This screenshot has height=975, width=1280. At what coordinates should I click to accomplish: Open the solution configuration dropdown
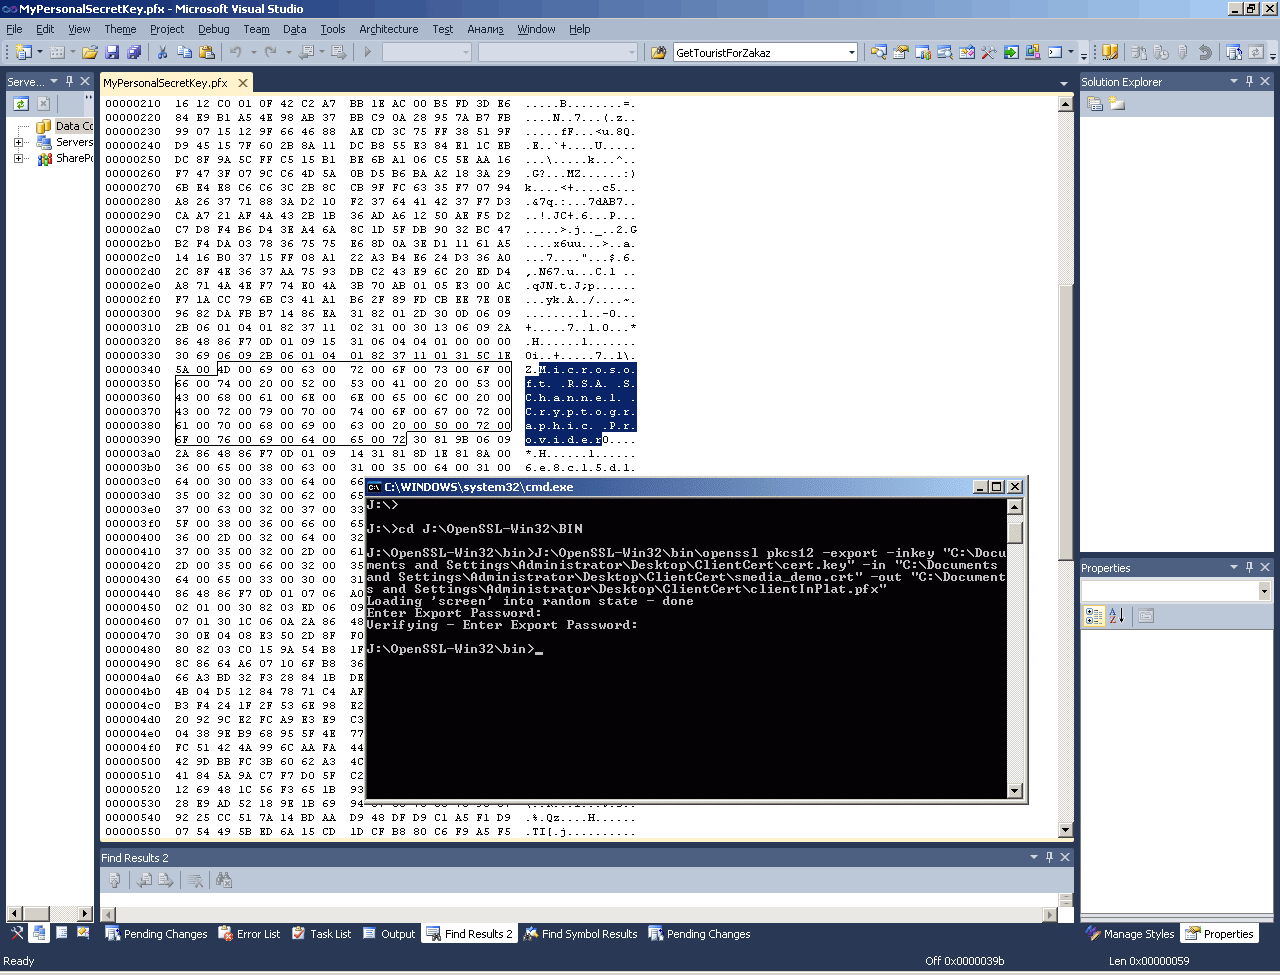pos(465,52)
